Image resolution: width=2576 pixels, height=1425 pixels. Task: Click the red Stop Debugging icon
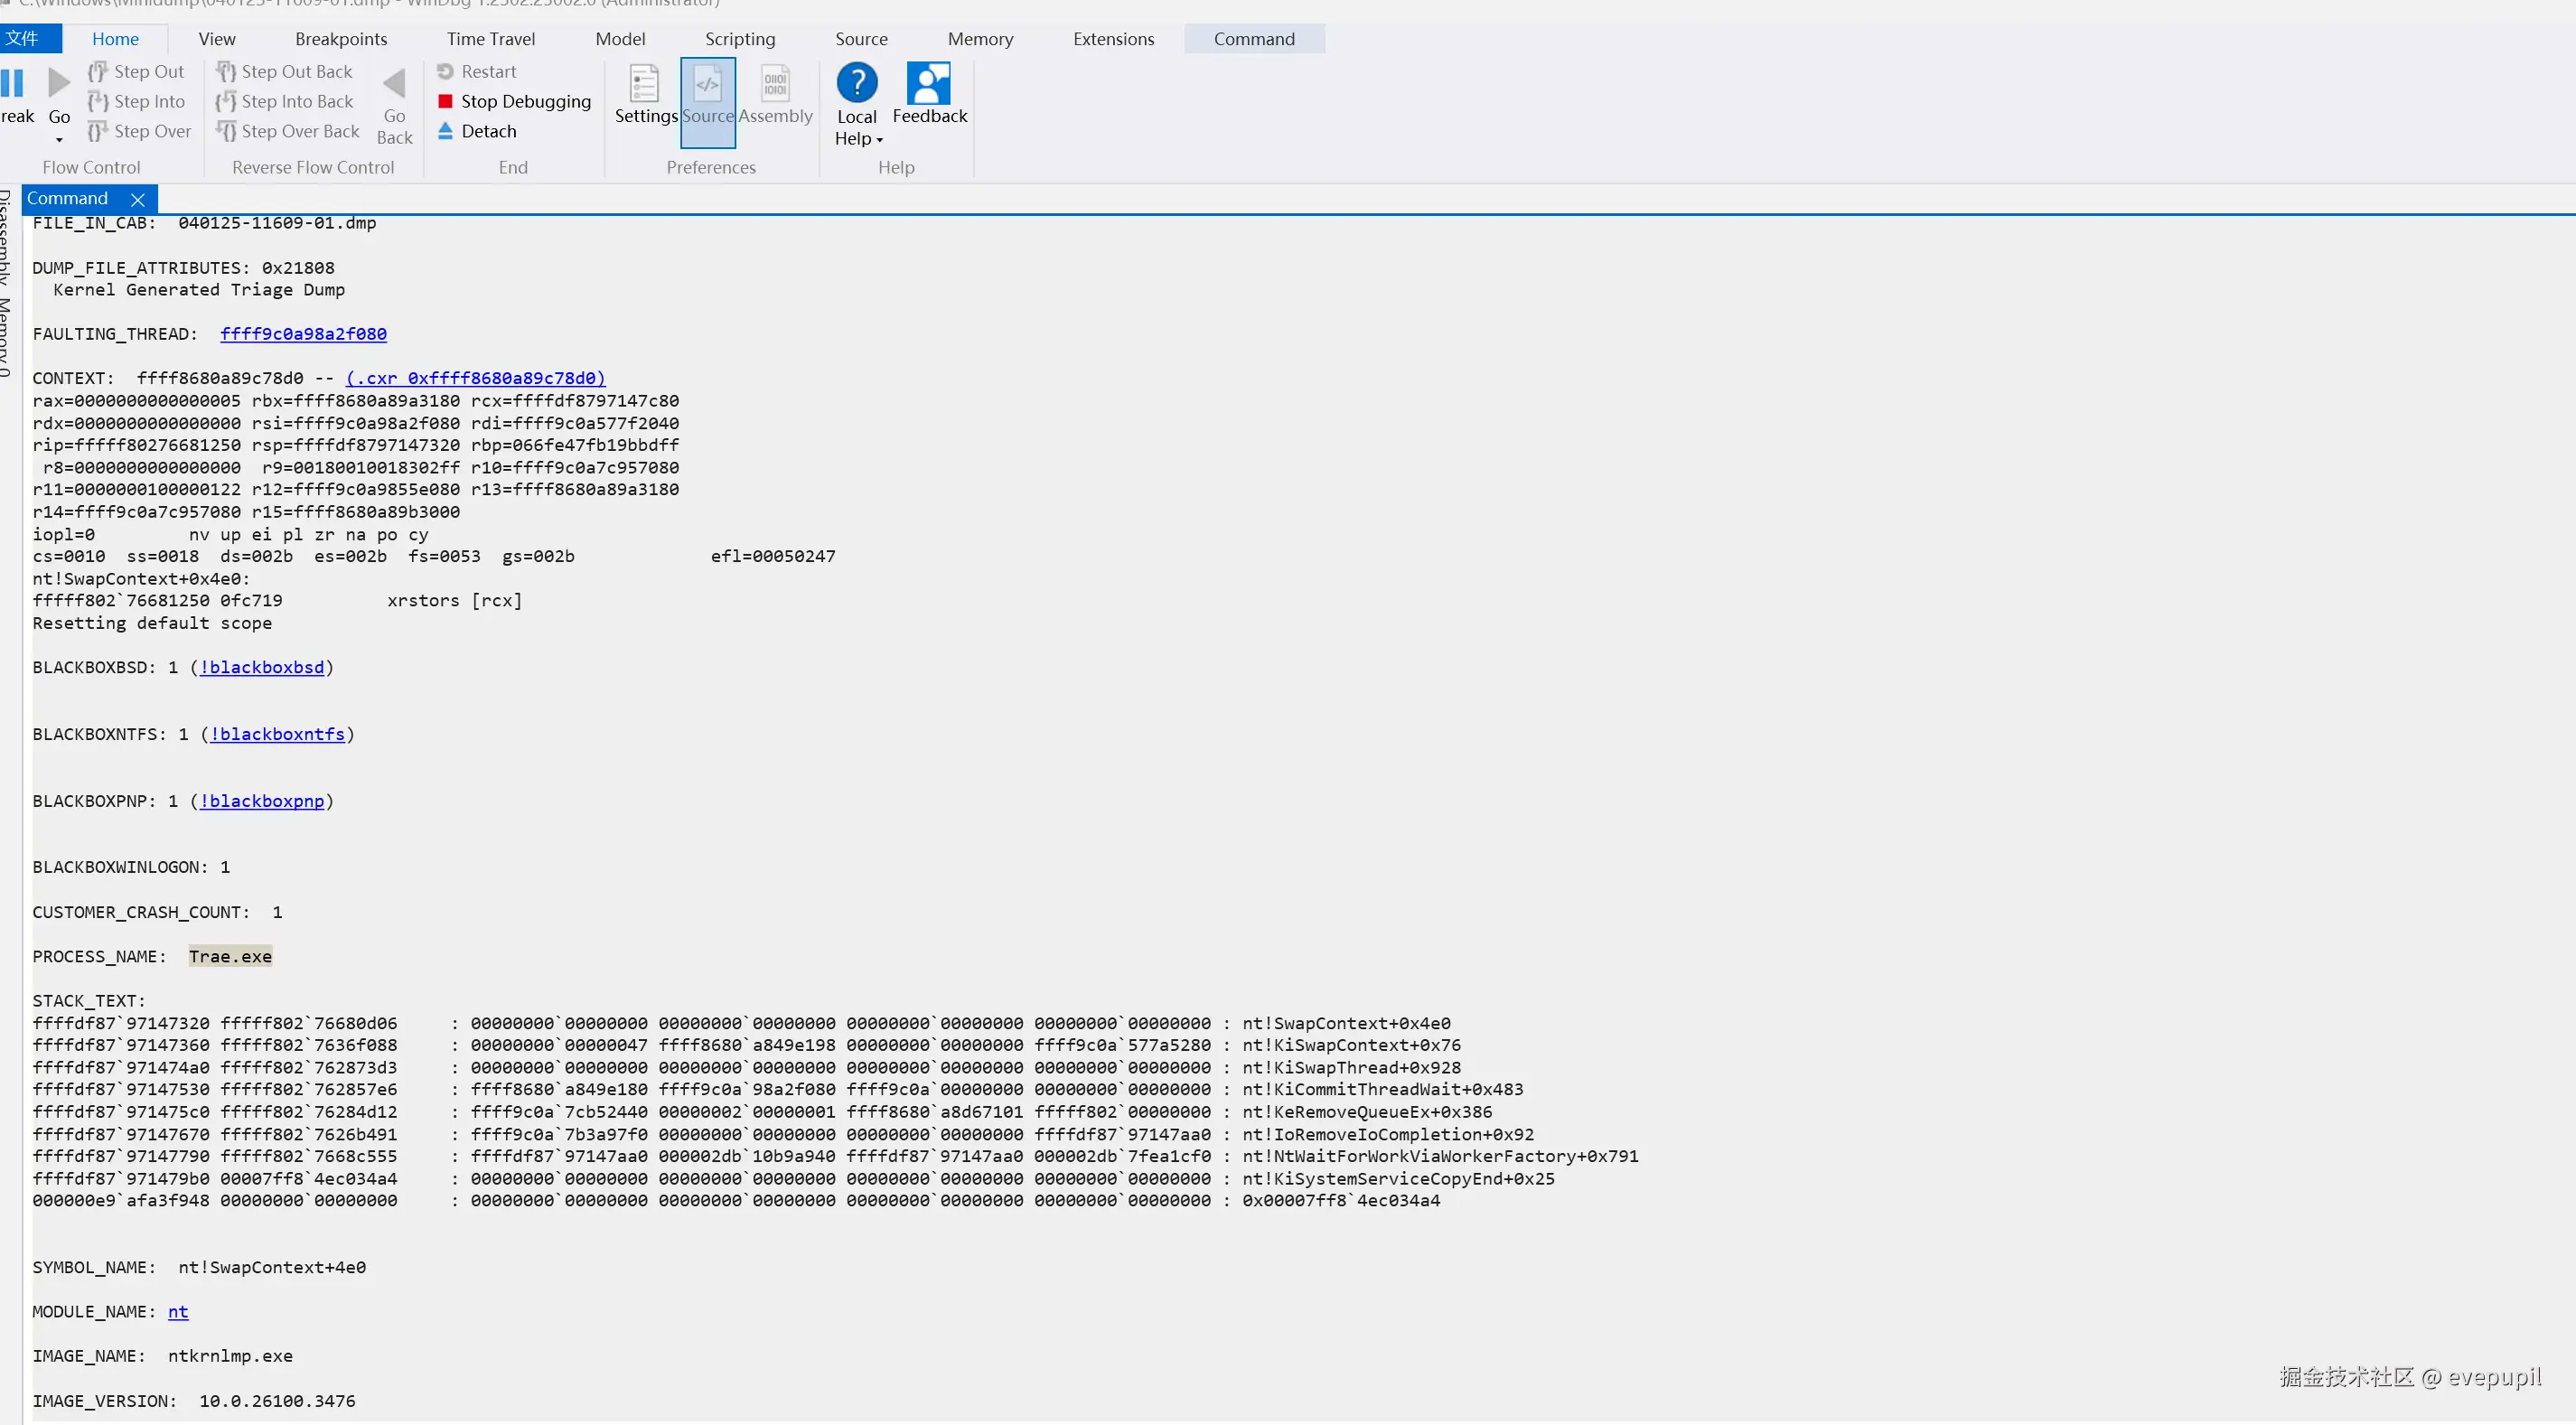click(x=446, y=102)
